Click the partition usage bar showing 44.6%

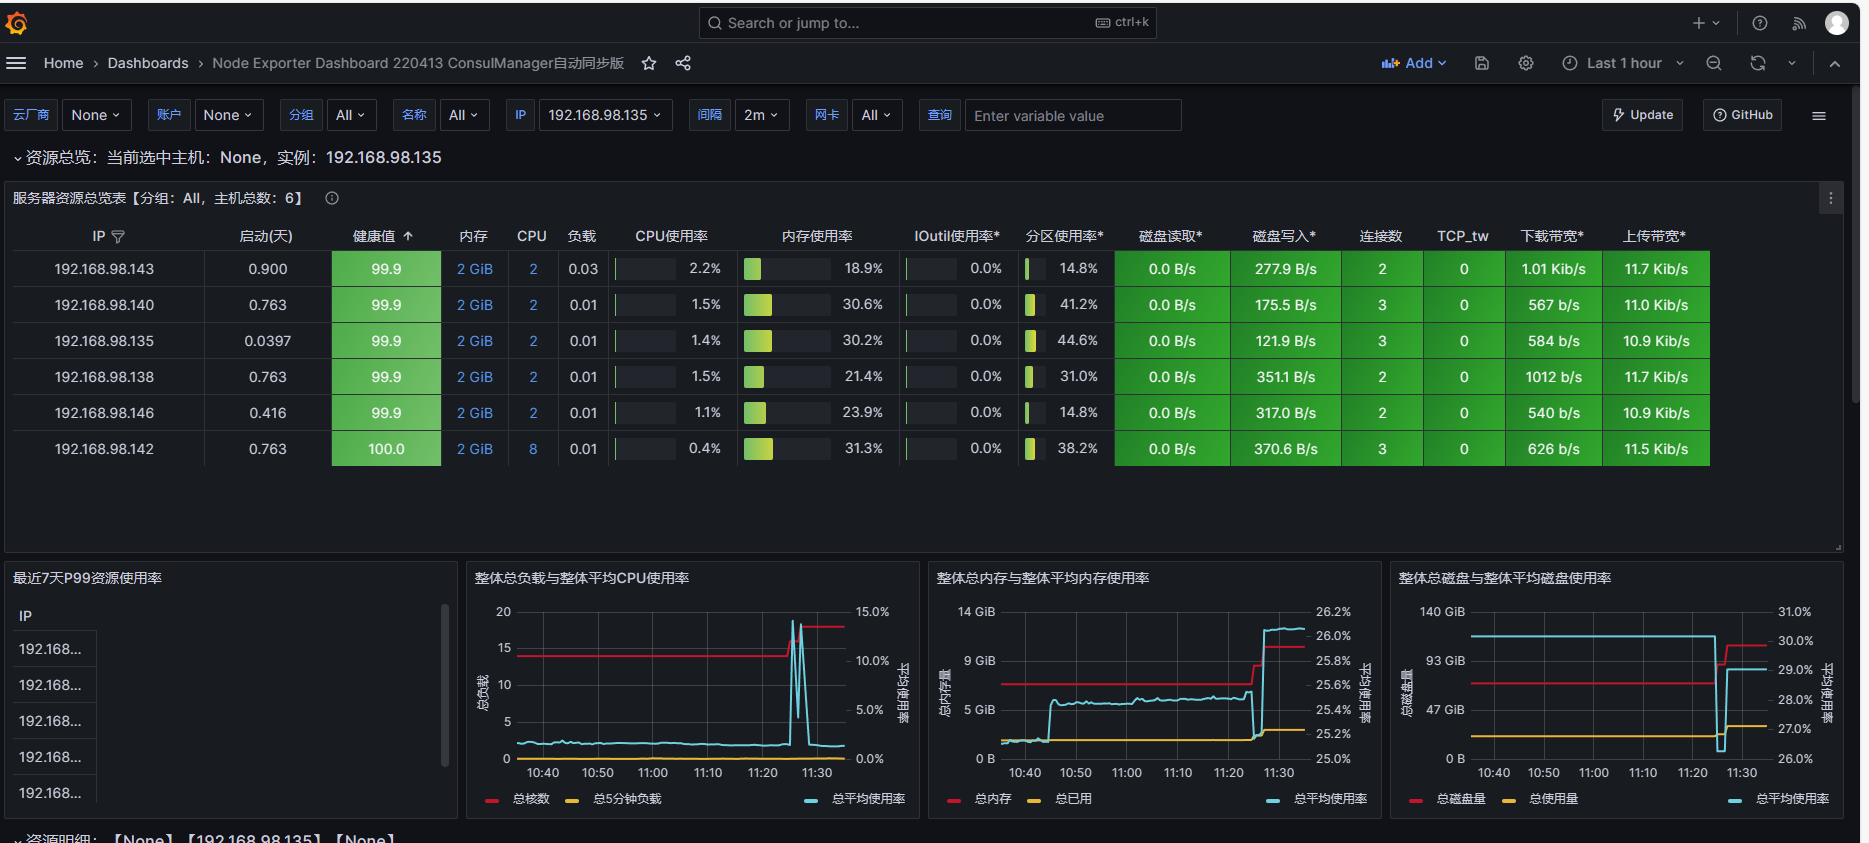1035,341
